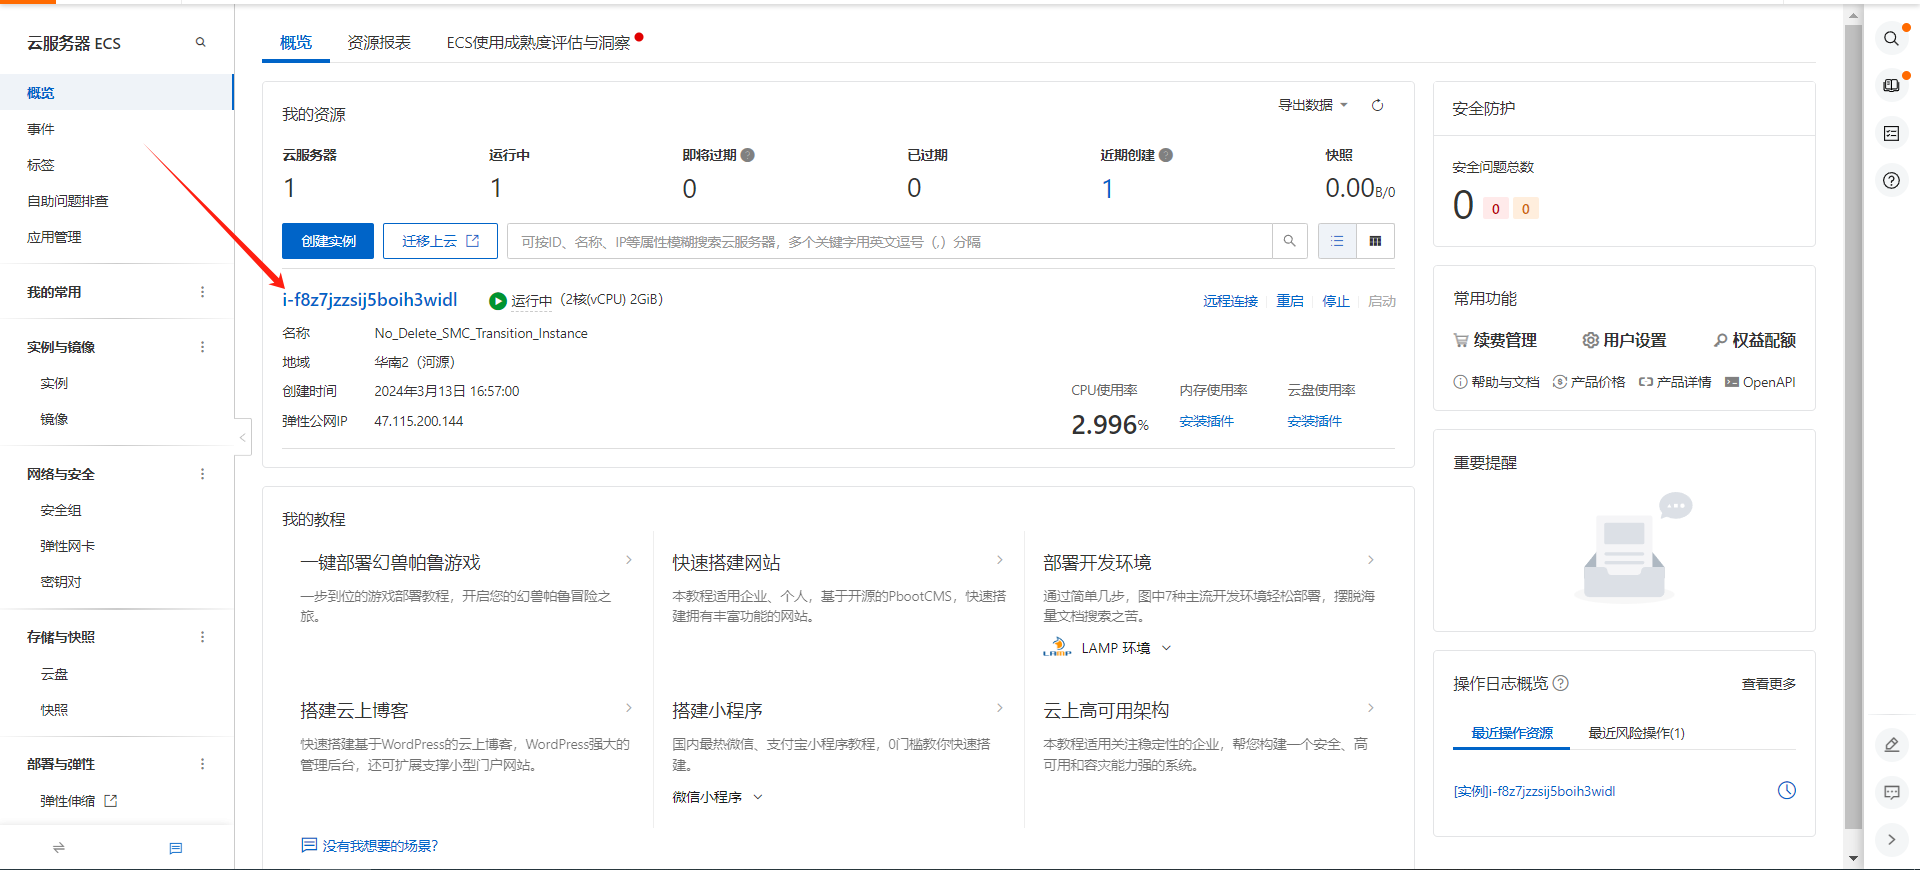Open the right toolbar list panel icon

(x=1891, y=133)
